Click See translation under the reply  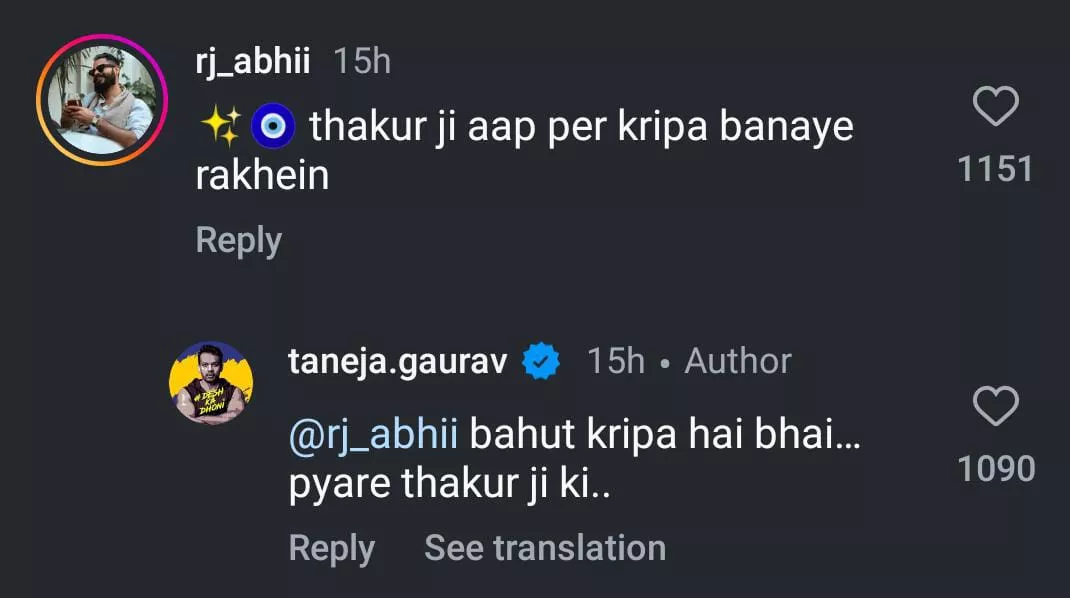click(545, 548)
